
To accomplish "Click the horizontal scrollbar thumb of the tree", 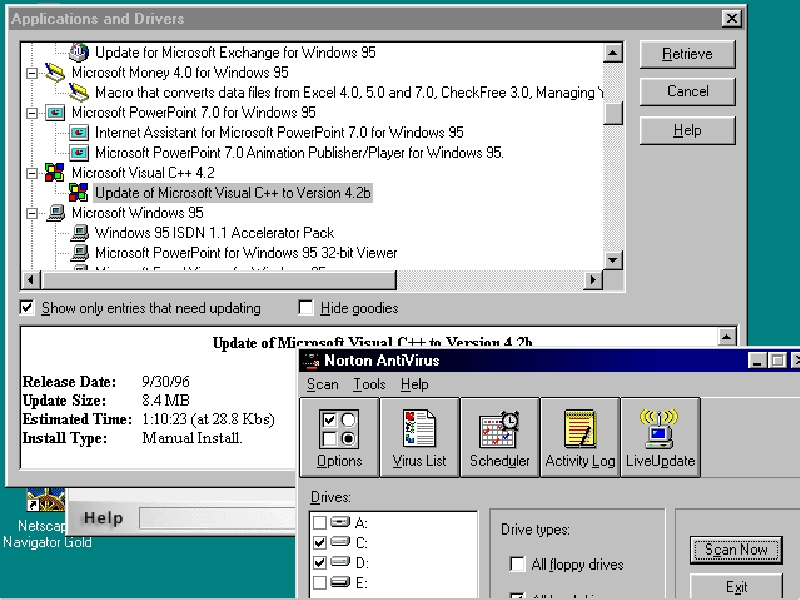I will tap(219, 280).
